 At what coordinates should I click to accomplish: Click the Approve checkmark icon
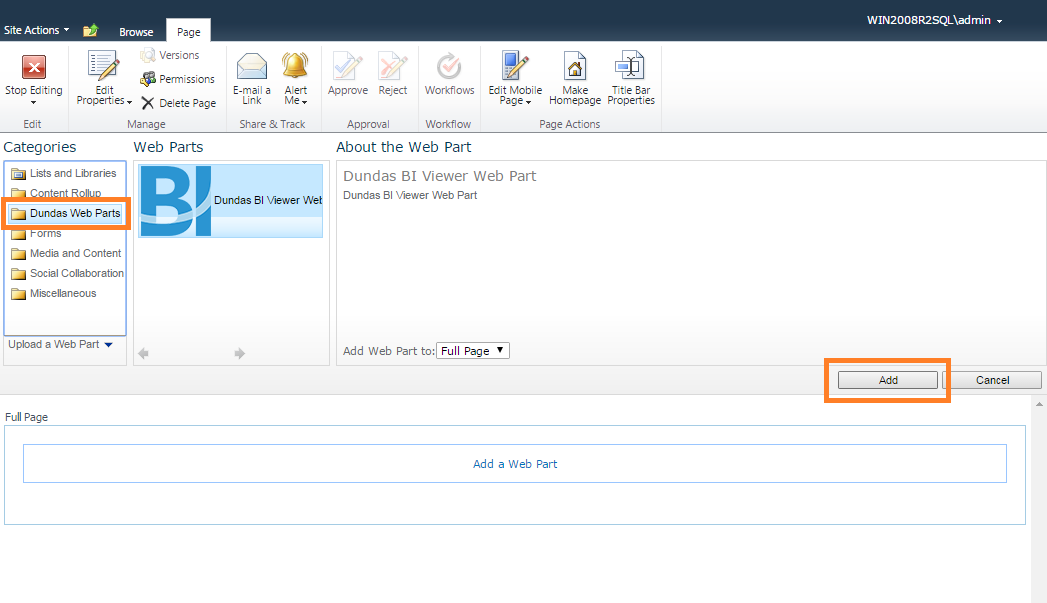click(347, 66)
